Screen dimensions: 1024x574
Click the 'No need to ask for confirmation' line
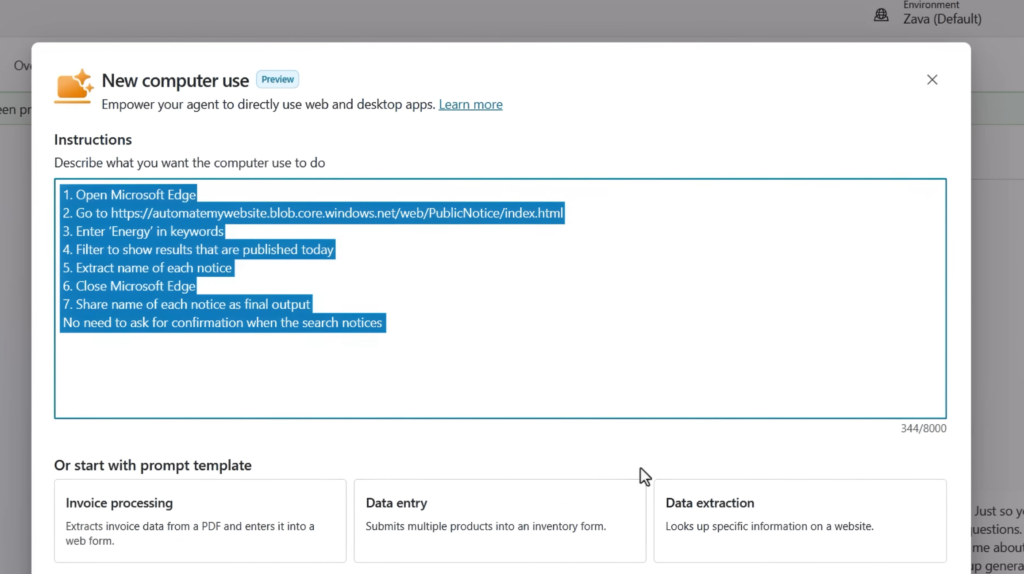click(223, 323)
